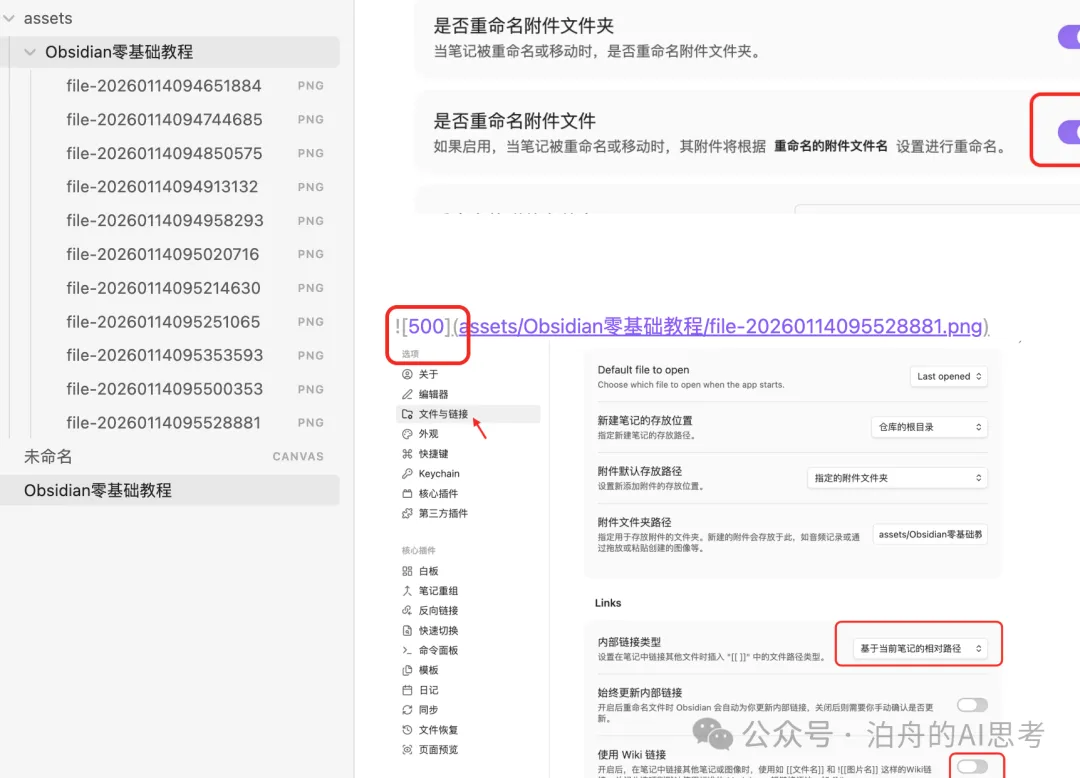Screen dimensions: 1080x778
Task: Click the 白板 grid icon
Action: pos(407,571)
